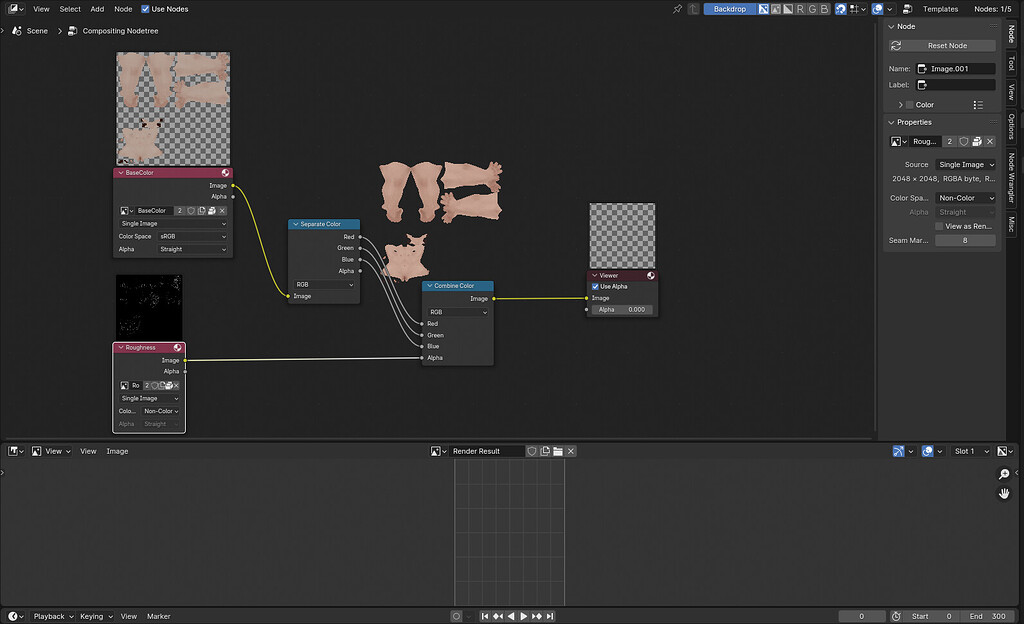Switch to the Options sidebar tab
The image size is (1024, 624).
point(1012,127)
